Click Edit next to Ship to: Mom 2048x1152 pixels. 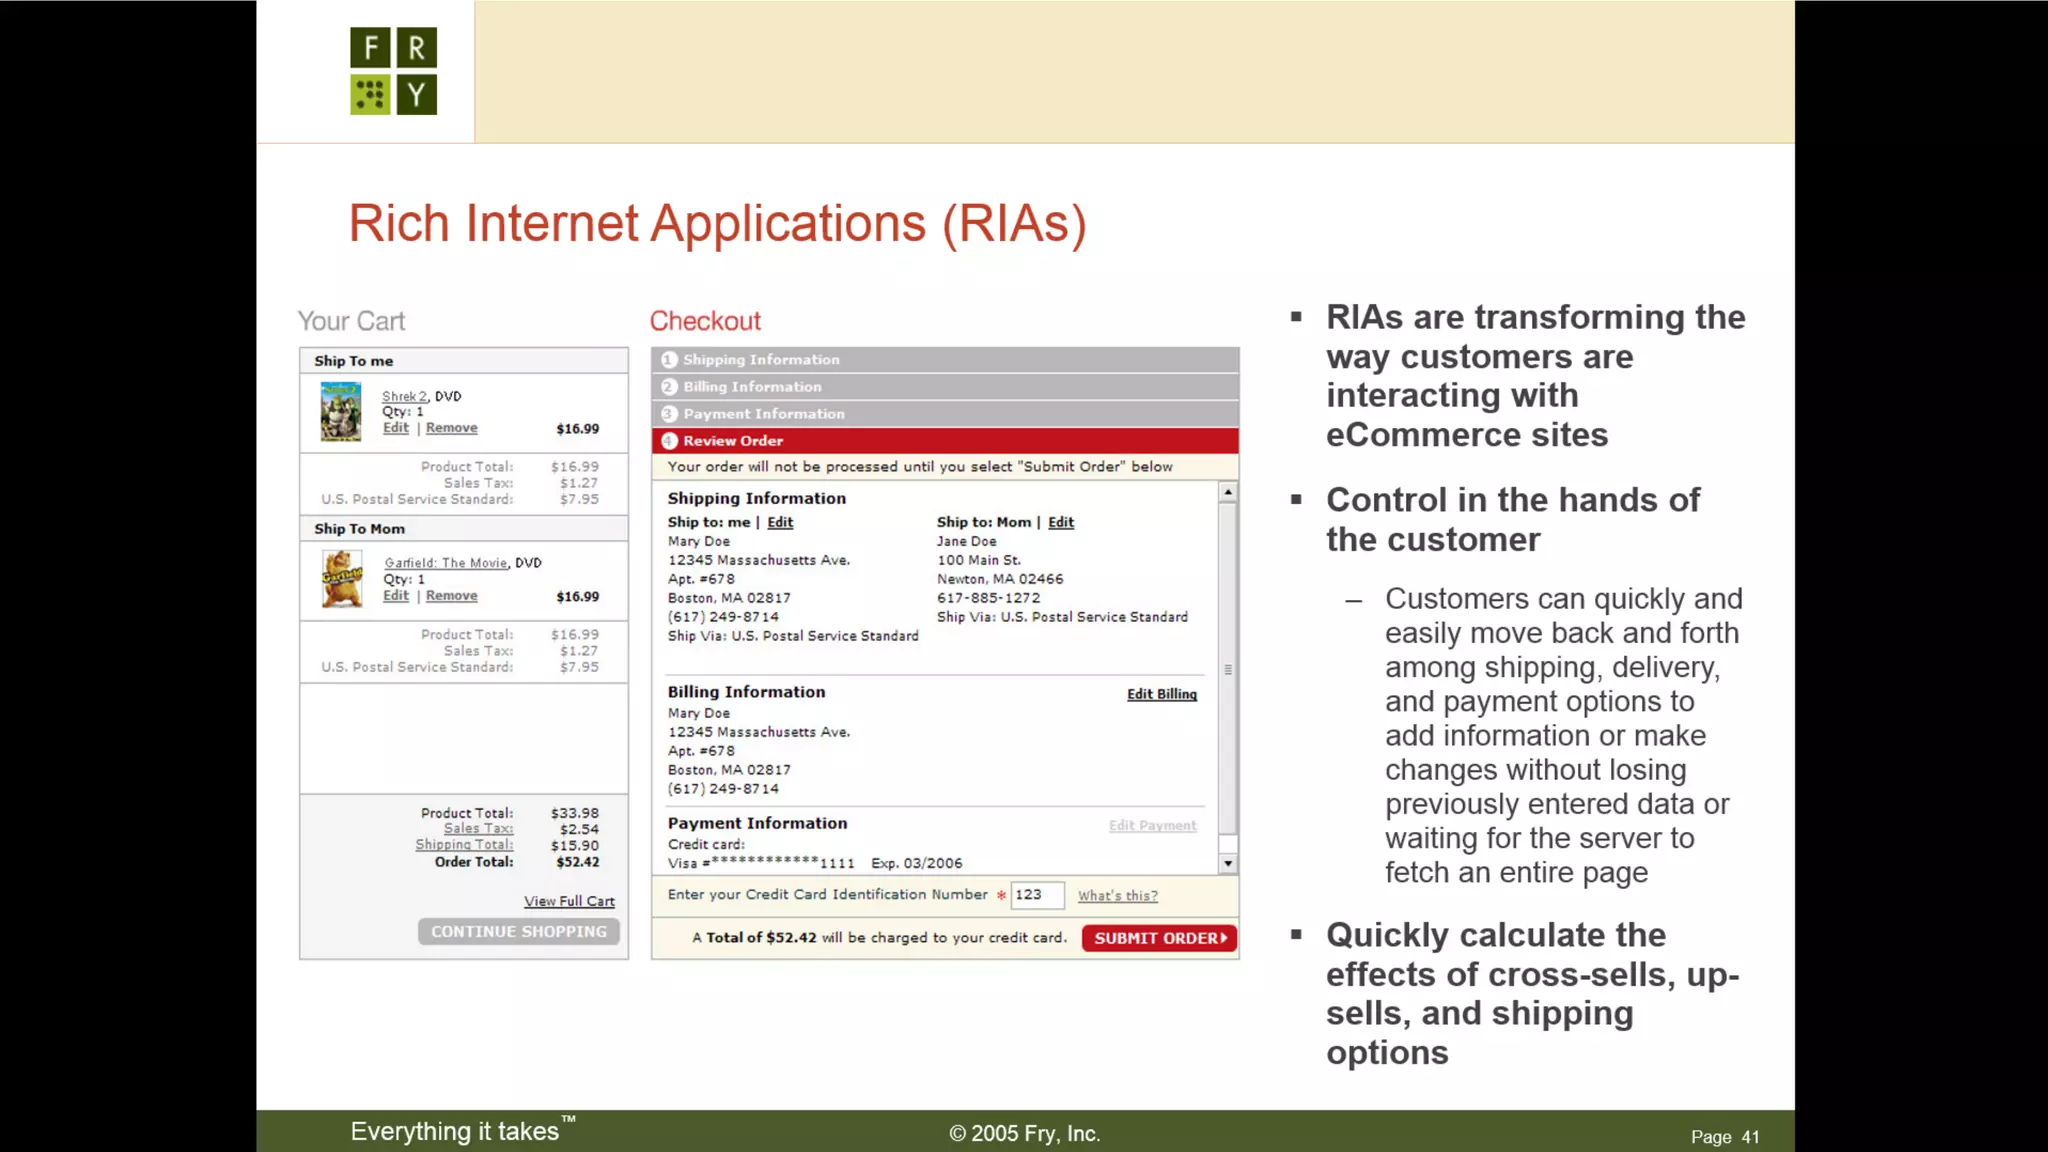[x=1060, y=522]
